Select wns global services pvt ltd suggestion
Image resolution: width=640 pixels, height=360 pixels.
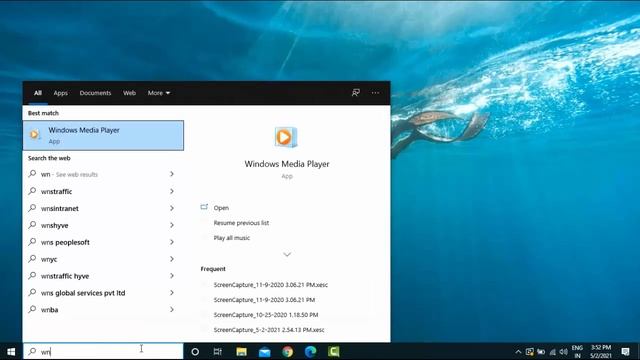point(96,293)
